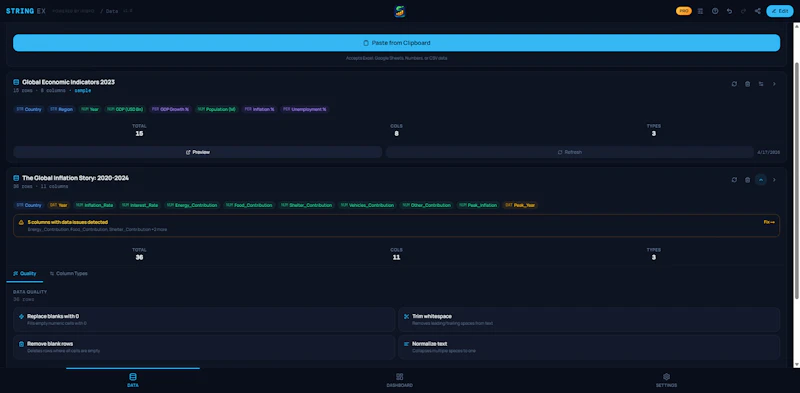This screenshot has width=800, height=393.
Task: Click dataset icon beside Global Economic Indicators 2023
Action: tap(16, 82)
